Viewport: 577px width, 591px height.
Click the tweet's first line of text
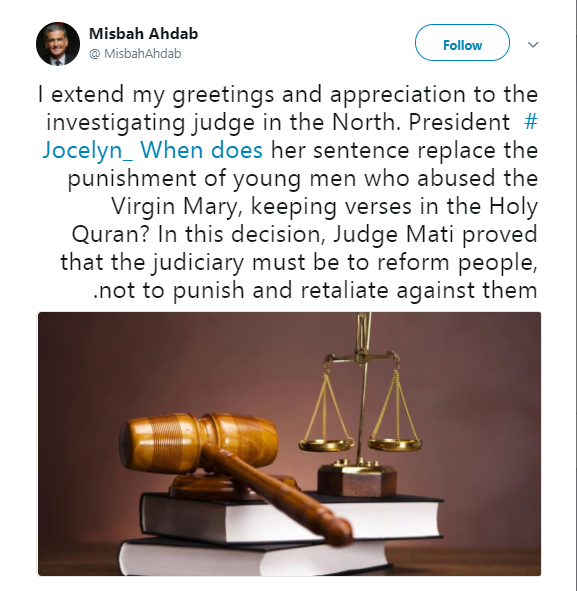click(288, 94)
